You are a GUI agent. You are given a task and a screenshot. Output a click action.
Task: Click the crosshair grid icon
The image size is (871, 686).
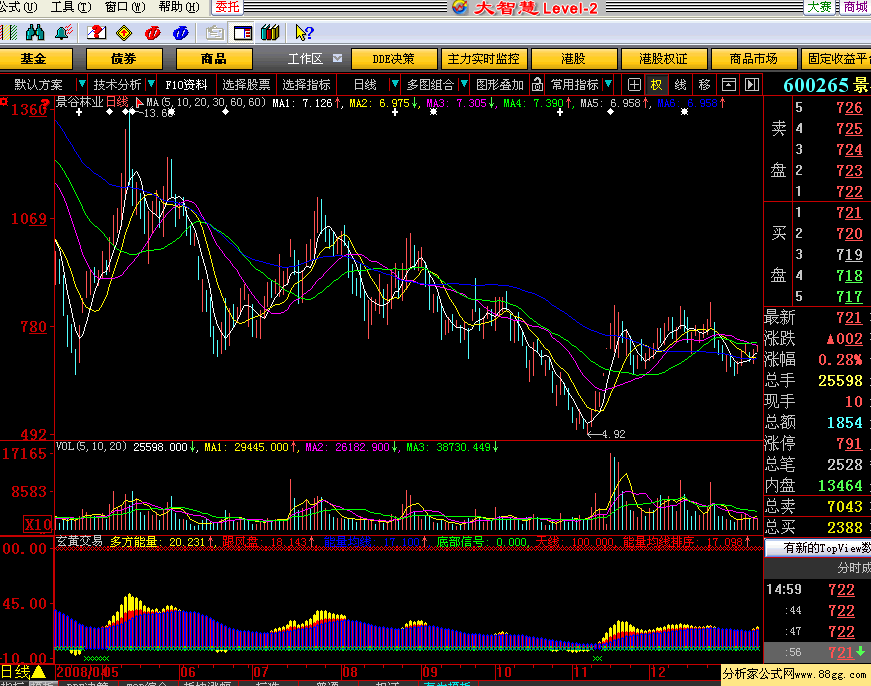pyautogui.click(x=634, y=84)
